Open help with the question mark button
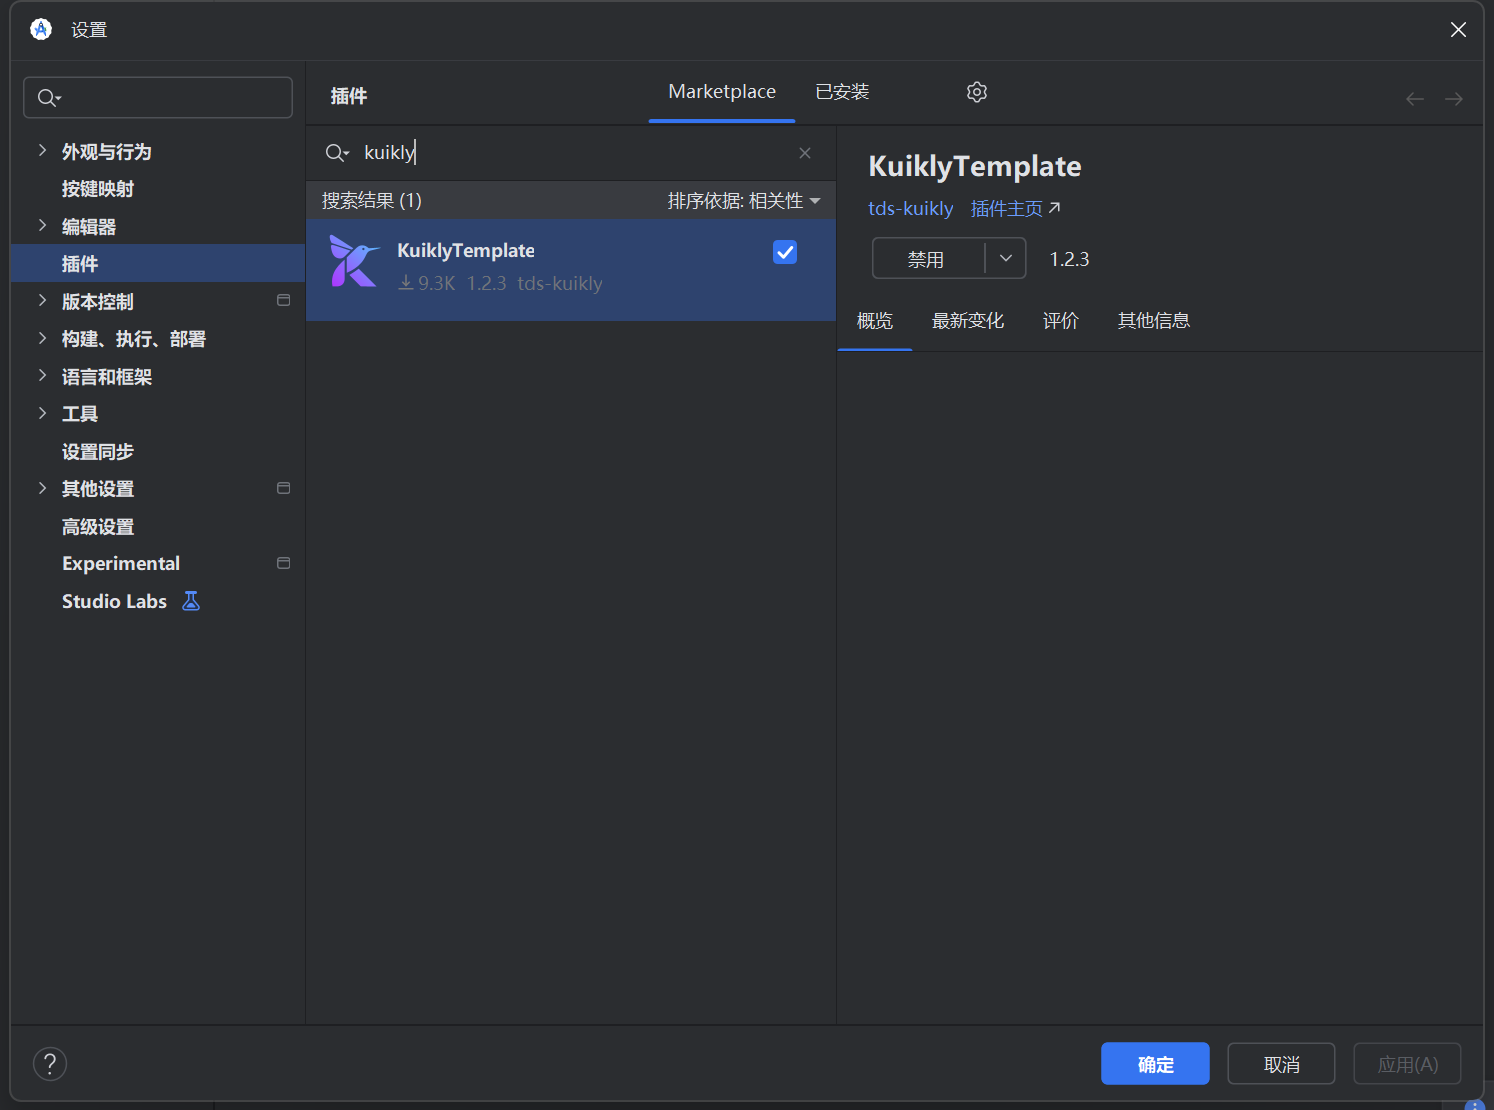The height and width of the screenshot is (1110, 1494). pyautogui.click(x=50, y=1064)
